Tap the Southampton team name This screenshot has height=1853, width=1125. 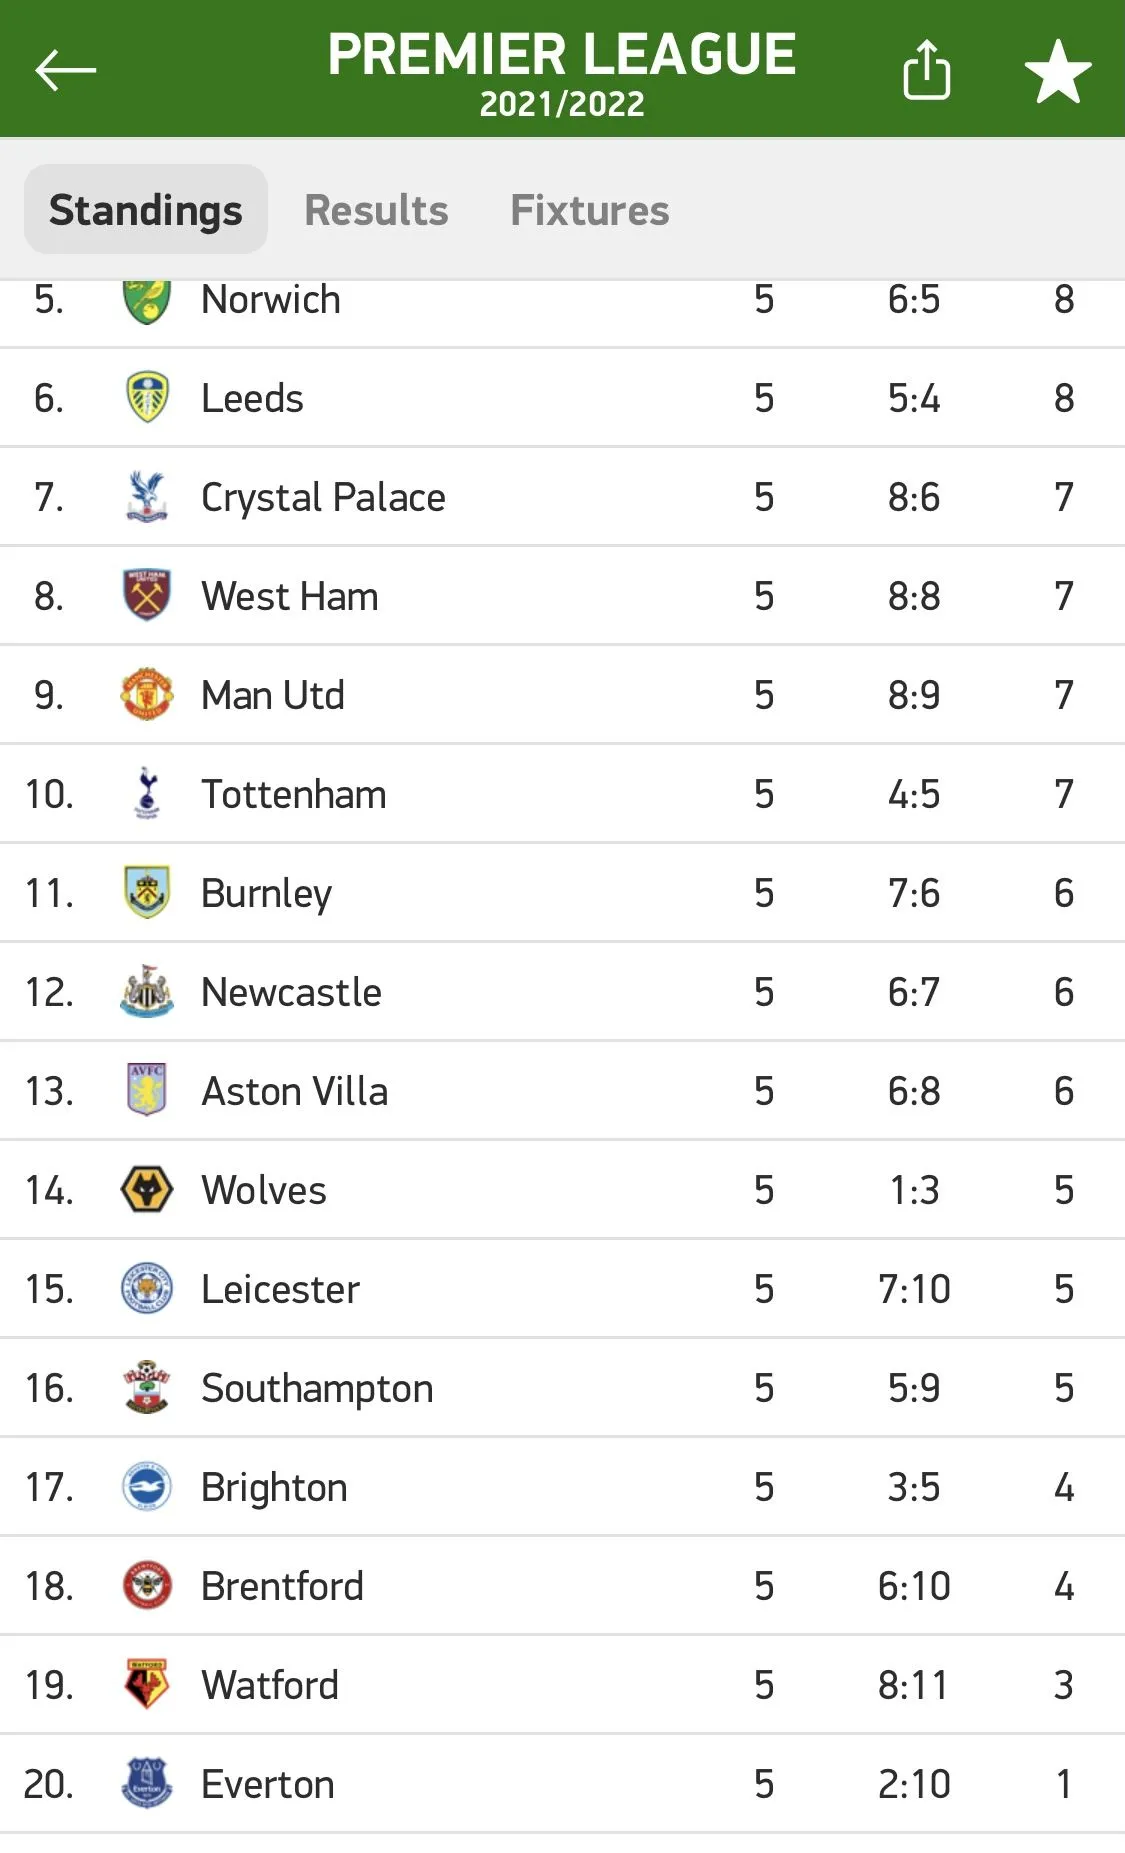pos(317,1387)
